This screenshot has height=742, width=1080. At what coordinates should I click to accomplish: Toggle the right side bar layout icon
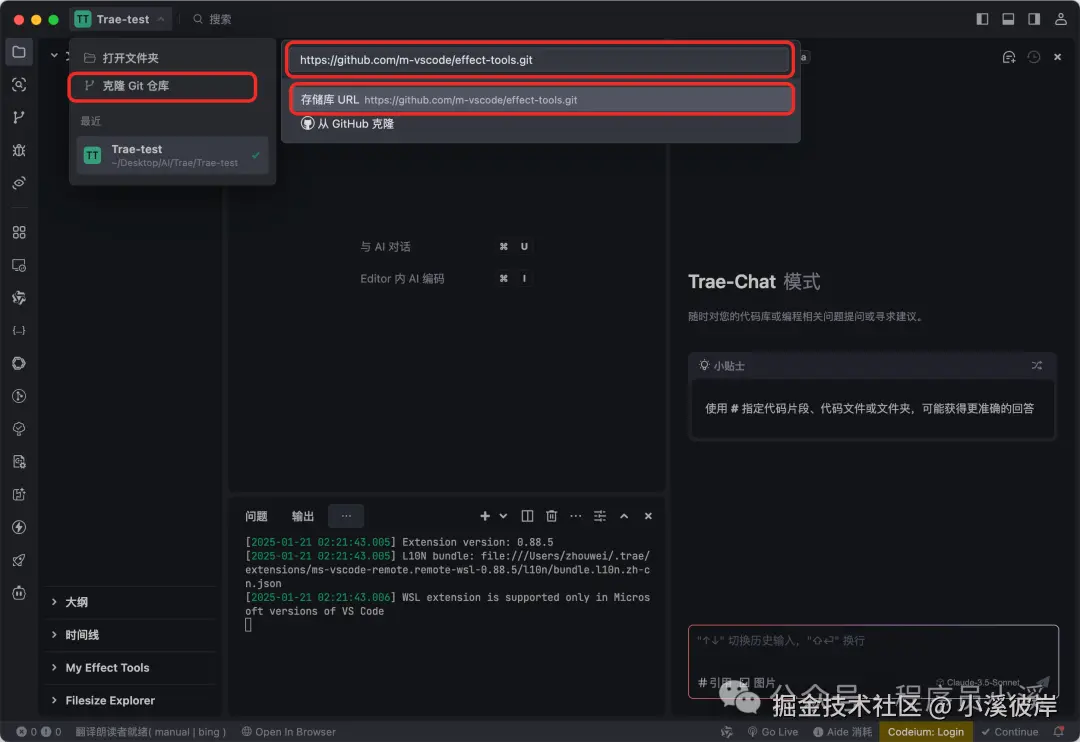click(1034, 19)
